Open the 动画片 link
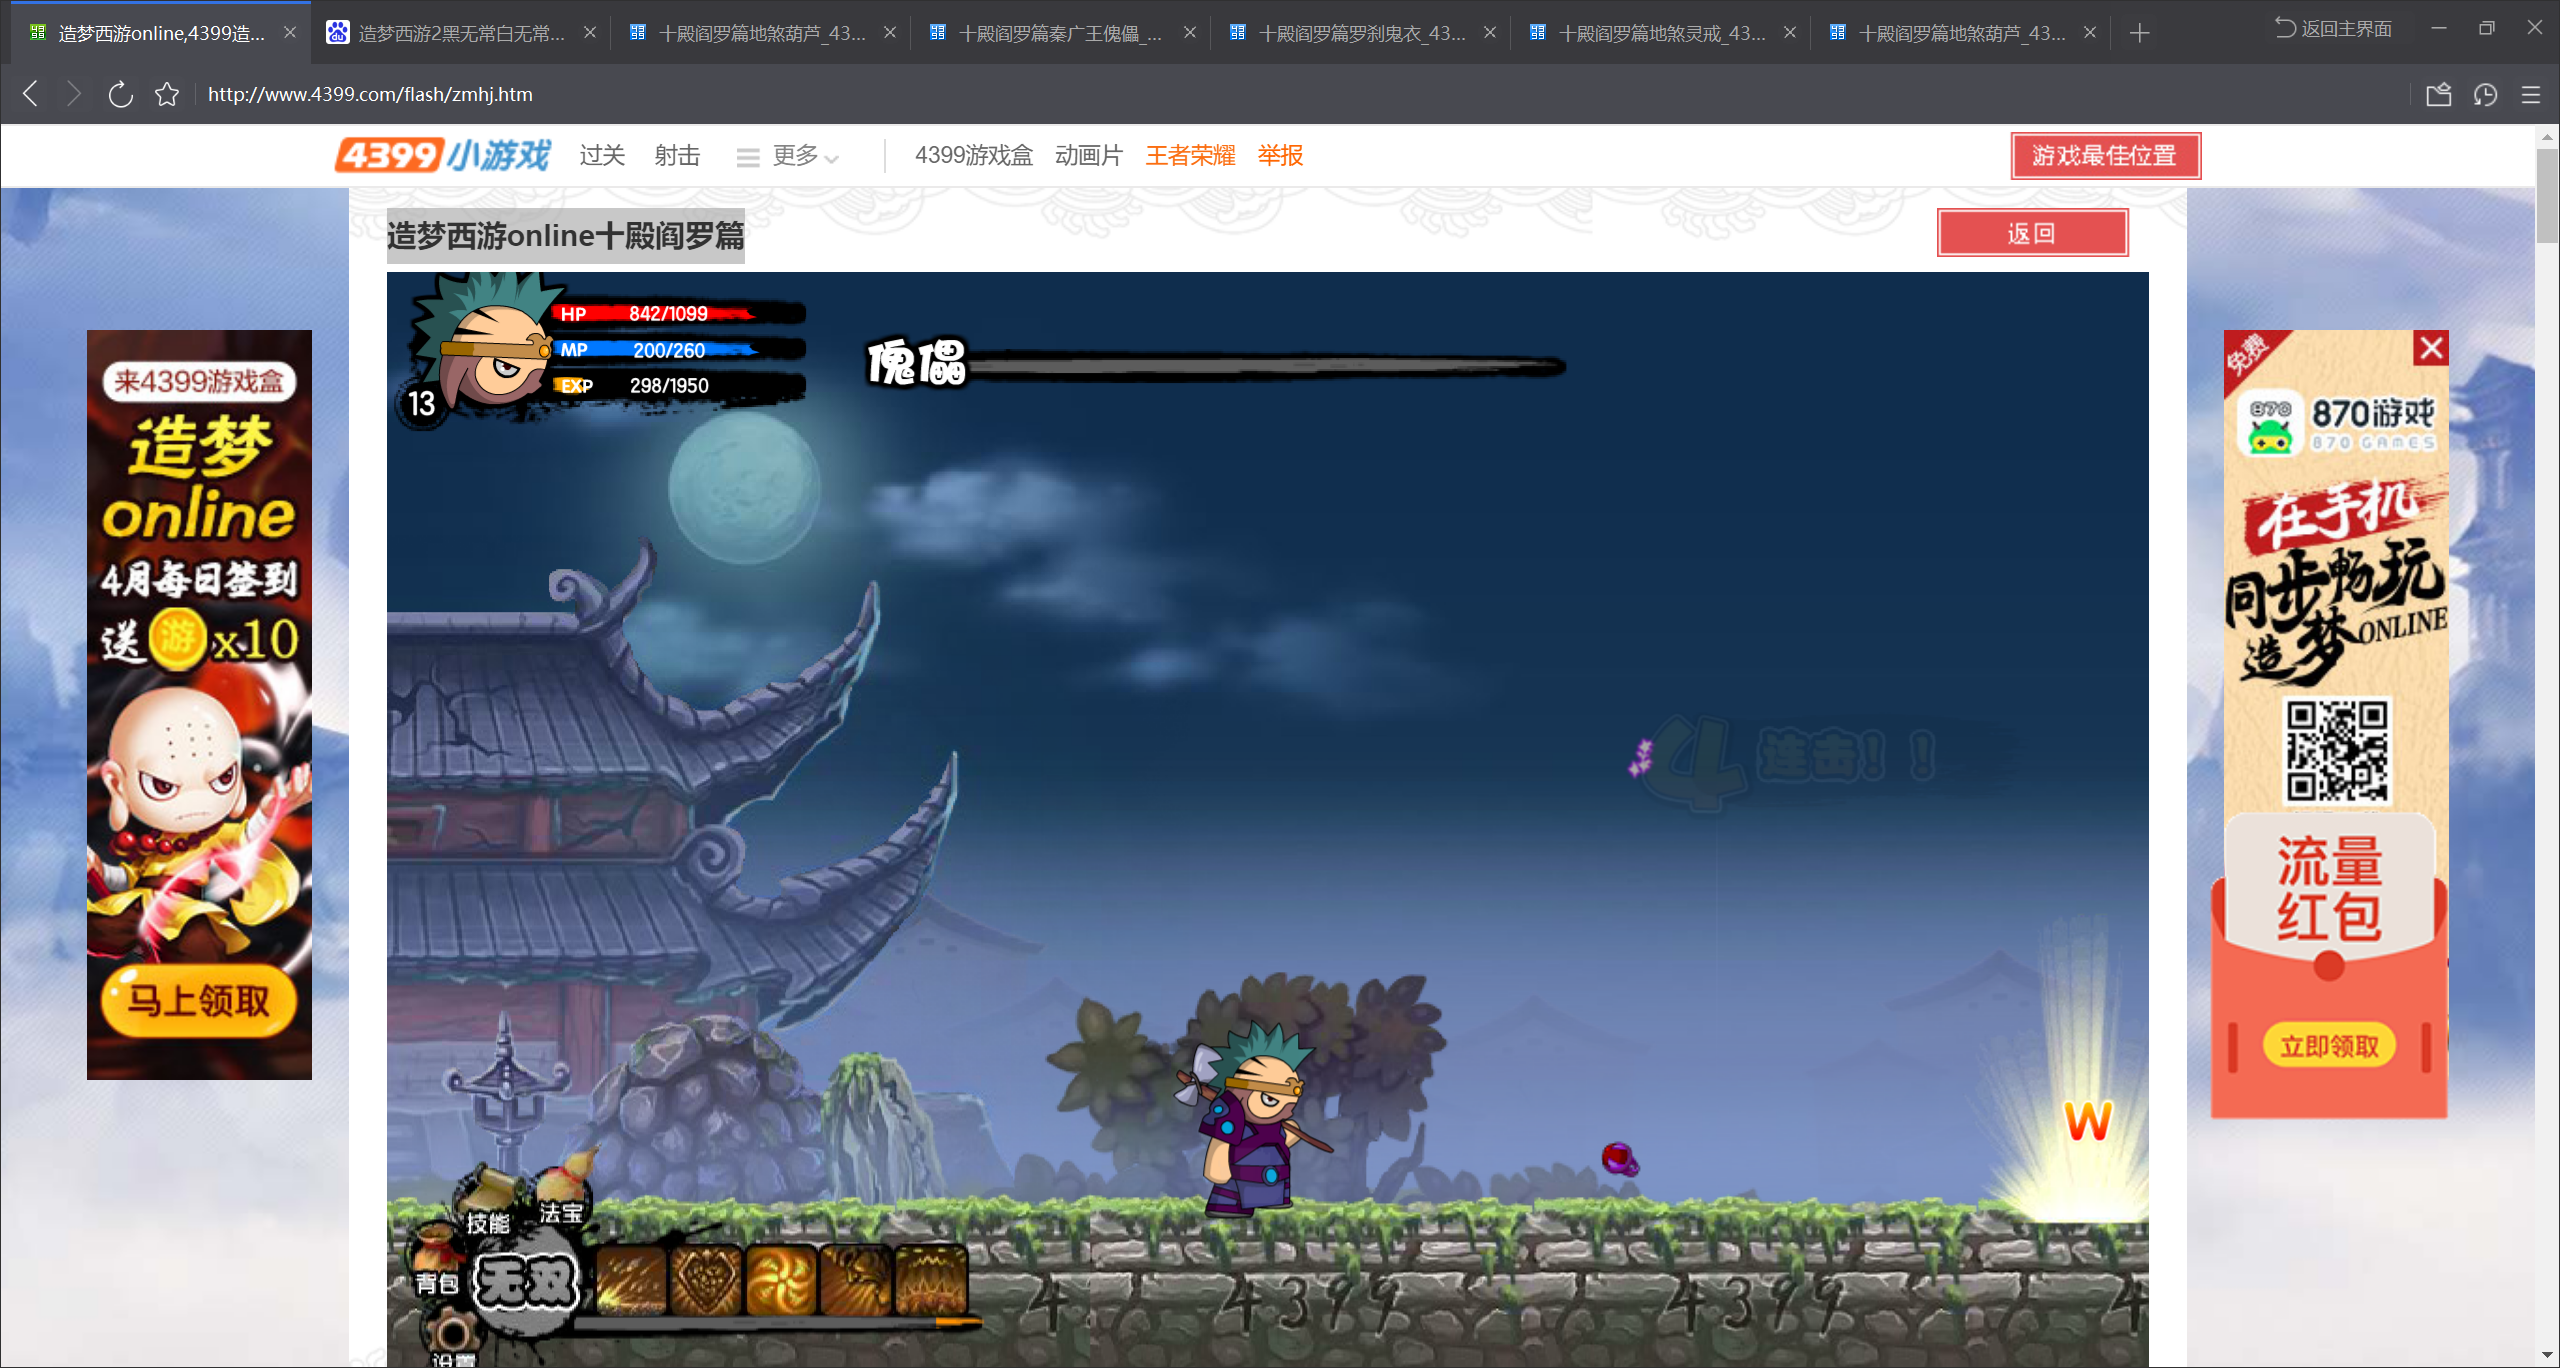2560x1368 pixels. pos(1089,156)
